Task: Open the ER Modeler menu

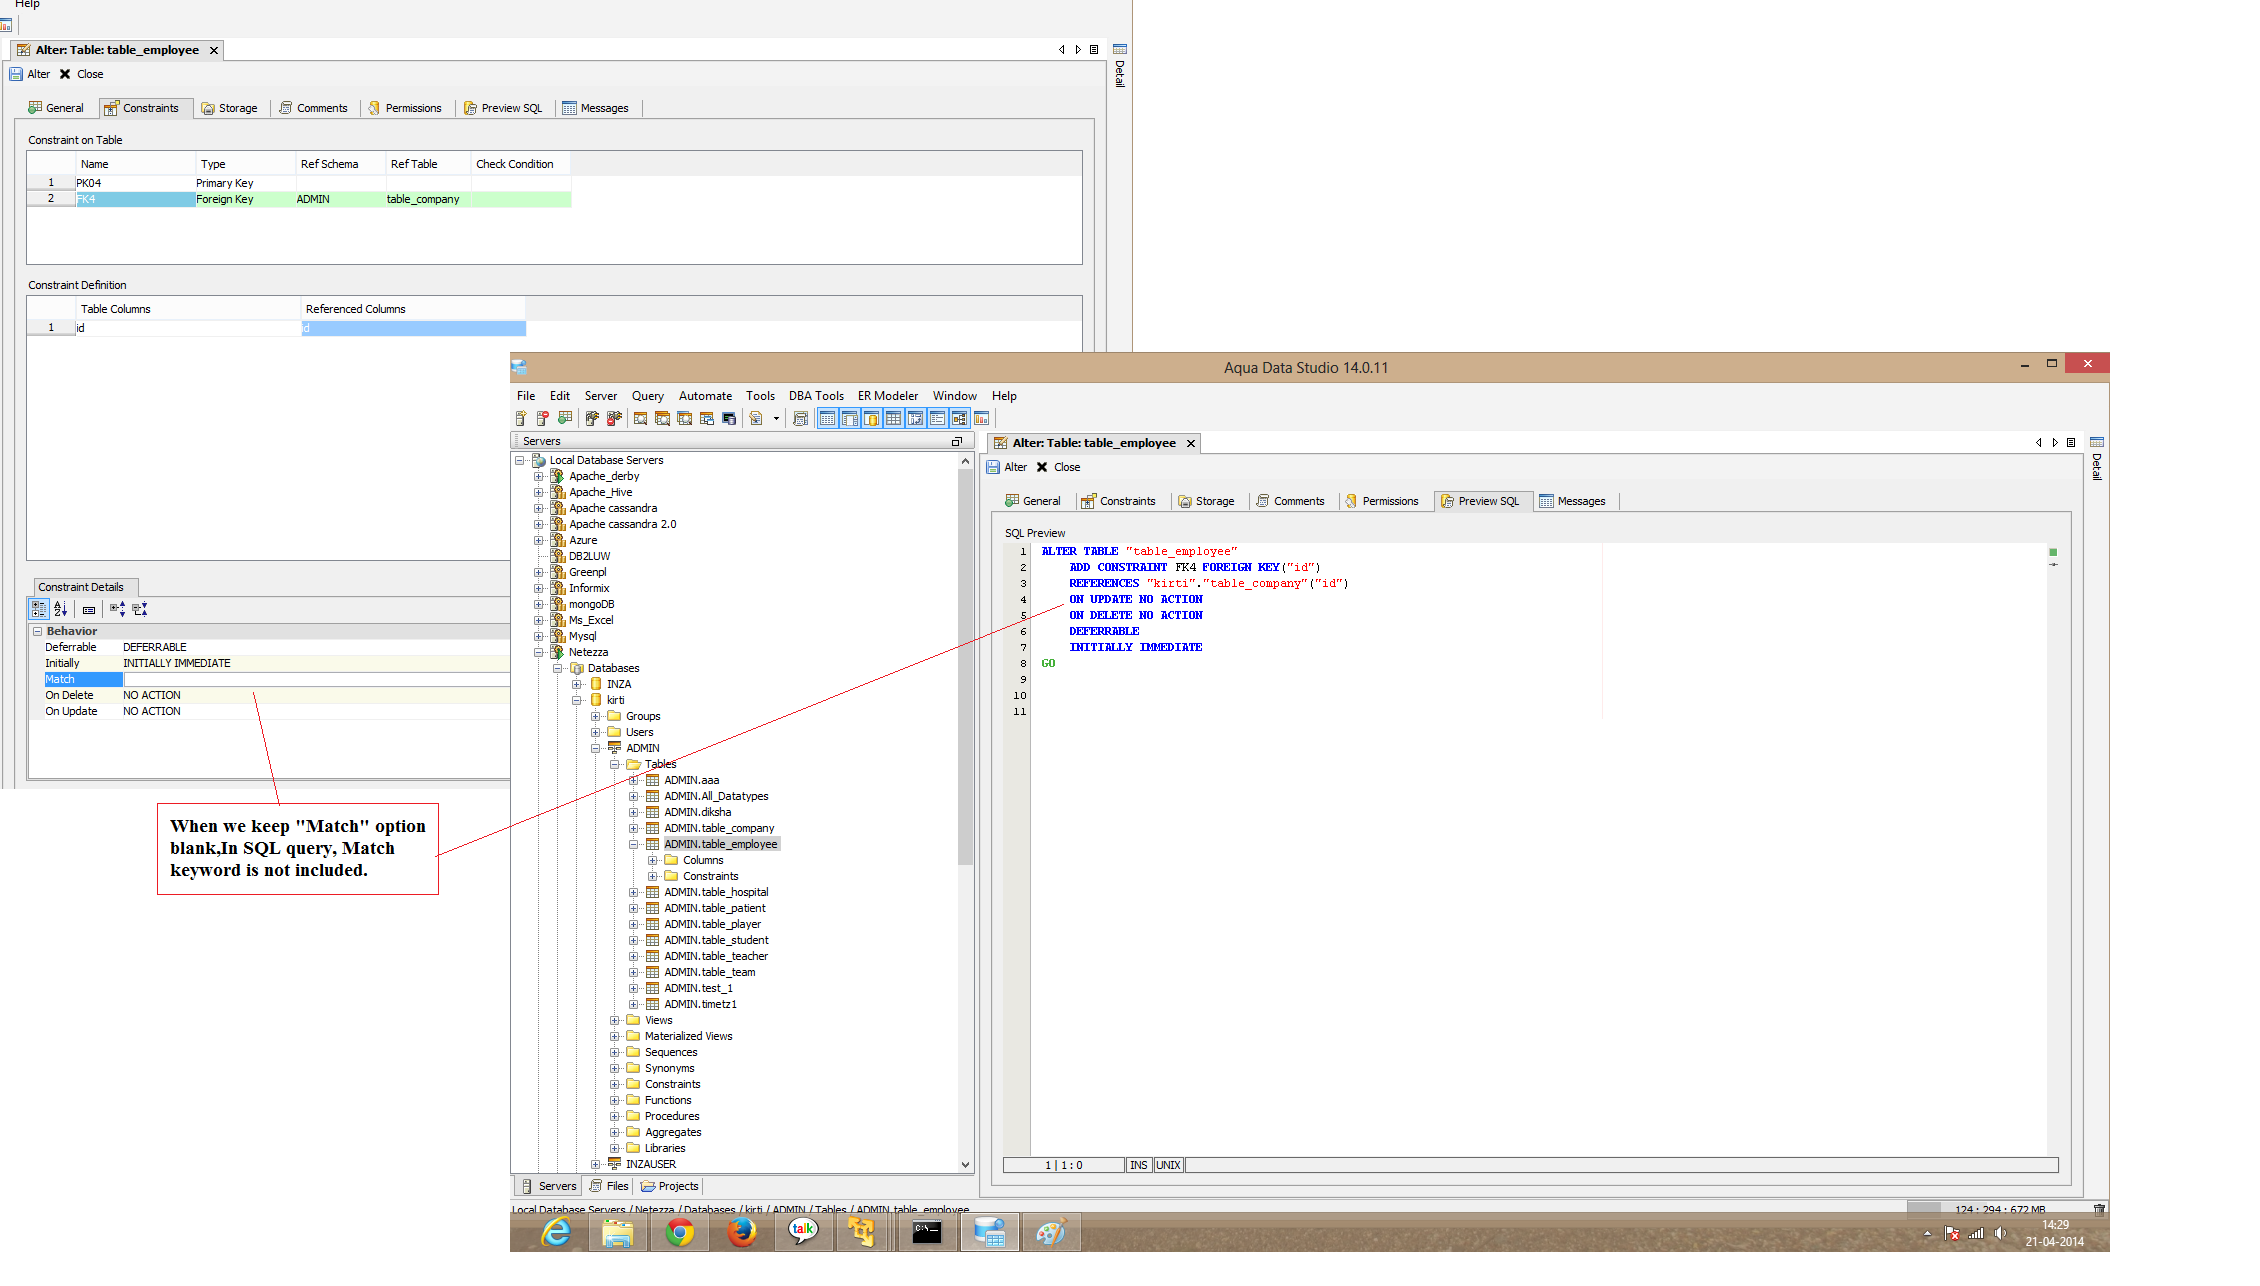Action: pos(888,396)
